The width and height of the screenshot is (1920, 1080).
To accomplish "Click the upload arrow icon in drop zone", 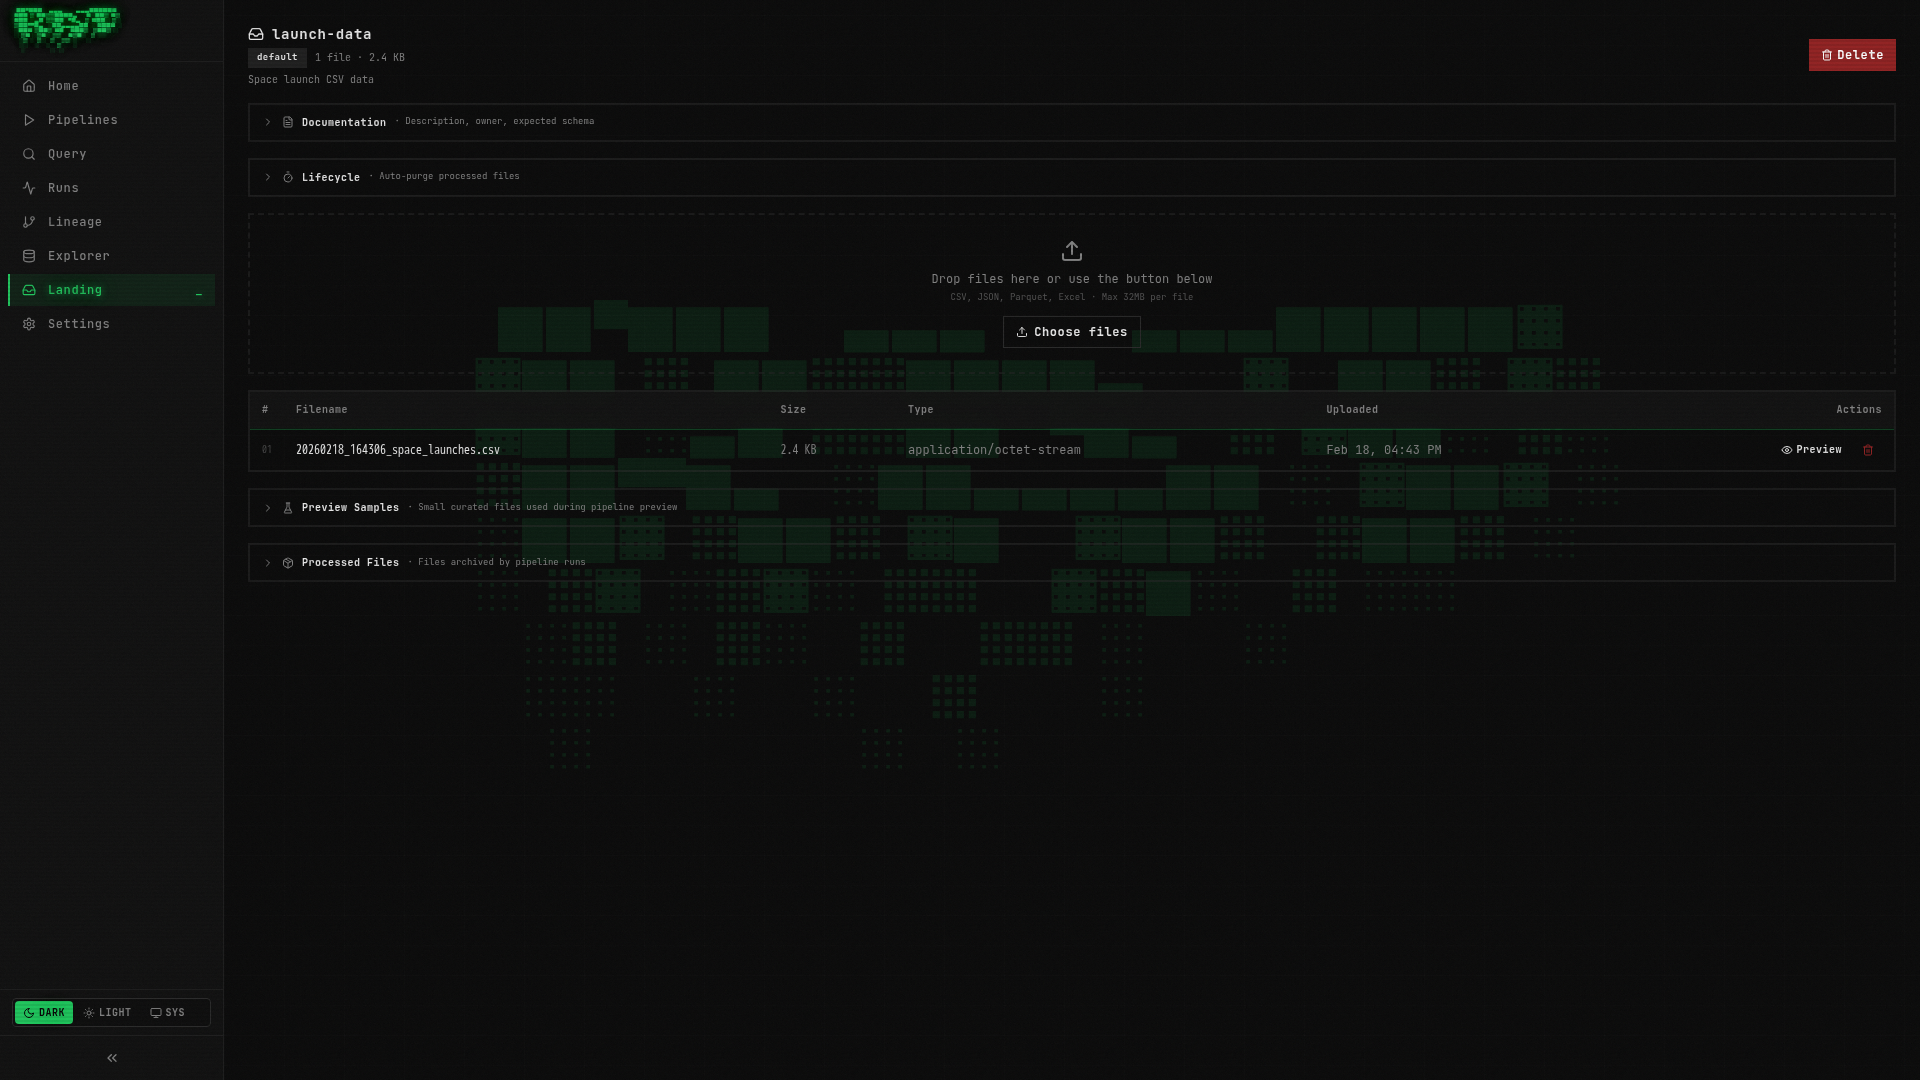I will pos(1071,251).
